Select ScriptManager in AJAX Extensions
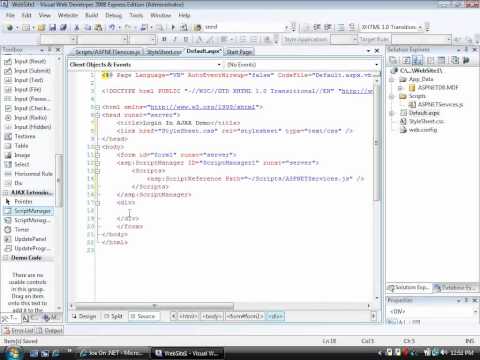Image resolution: width=480 pixels, height=360 pixels. pos(28,211)
